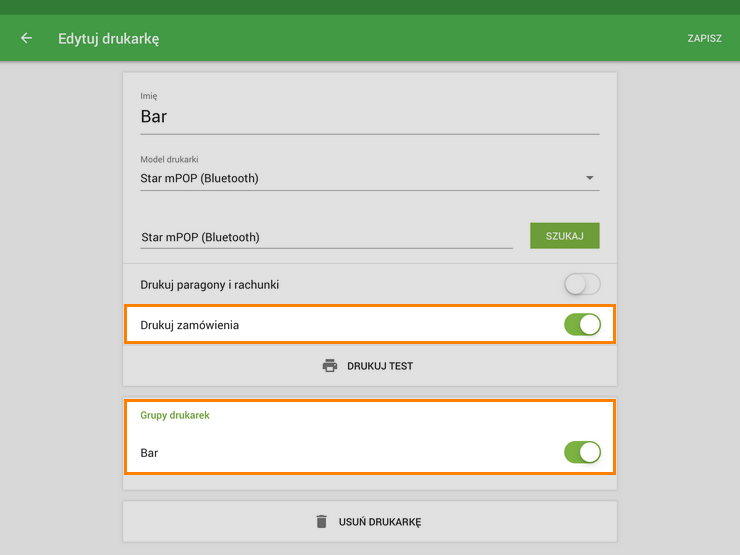Viewport: 740px width, 555px height.
Task: Click the printer icon beside DRUKUJ TEST
Action: point(330,366)
